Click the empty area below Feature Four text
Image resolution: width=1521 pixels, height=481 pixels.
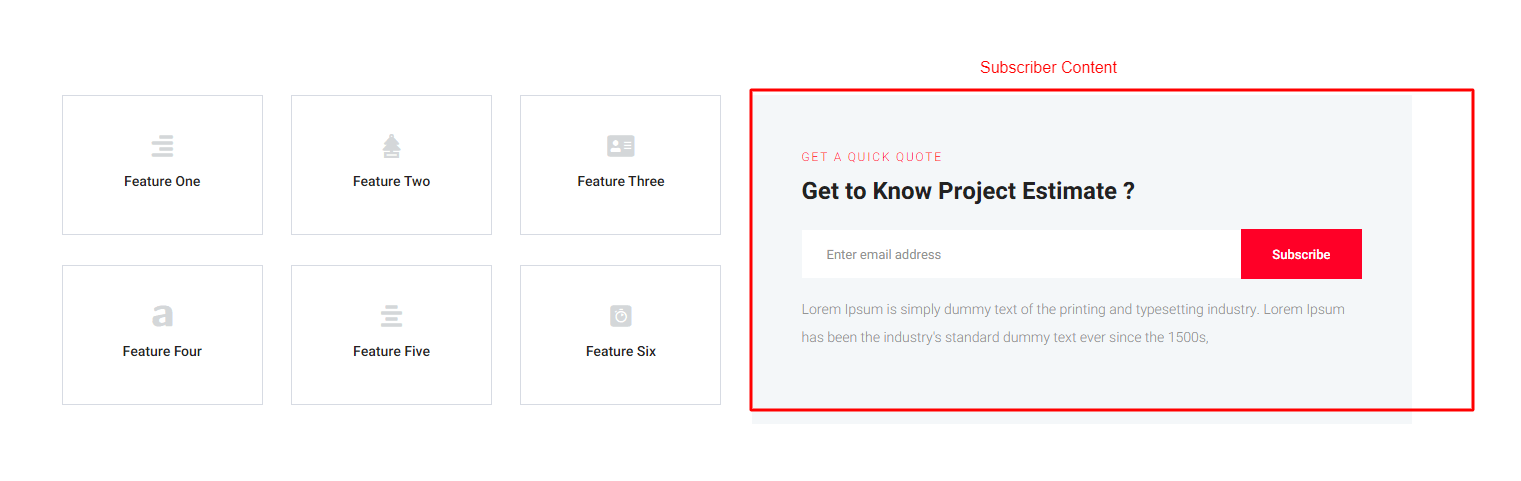[162, 383]
